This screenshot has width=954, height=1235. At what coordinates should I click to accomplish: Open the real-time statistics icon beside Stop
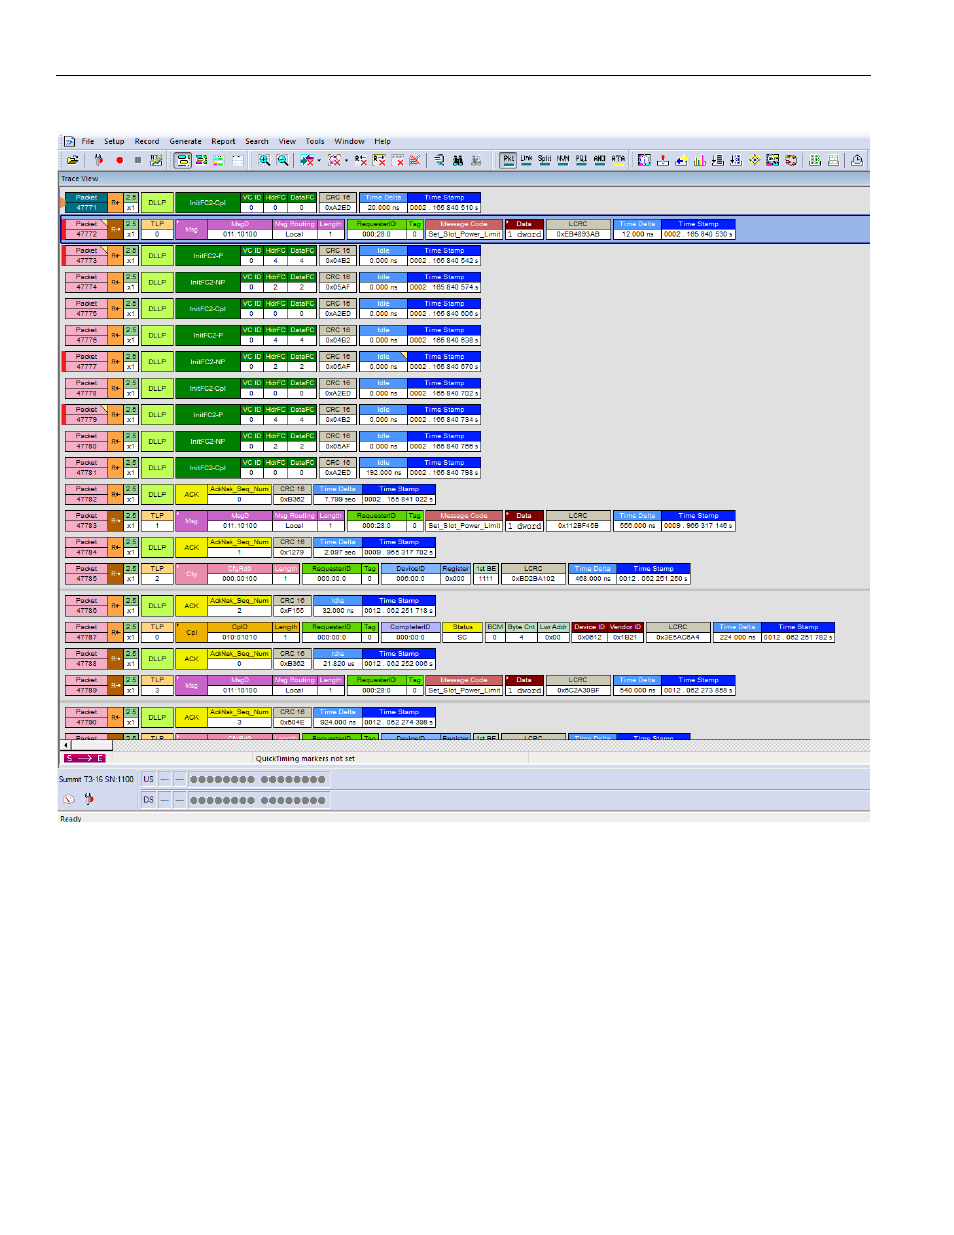[156, 160]
